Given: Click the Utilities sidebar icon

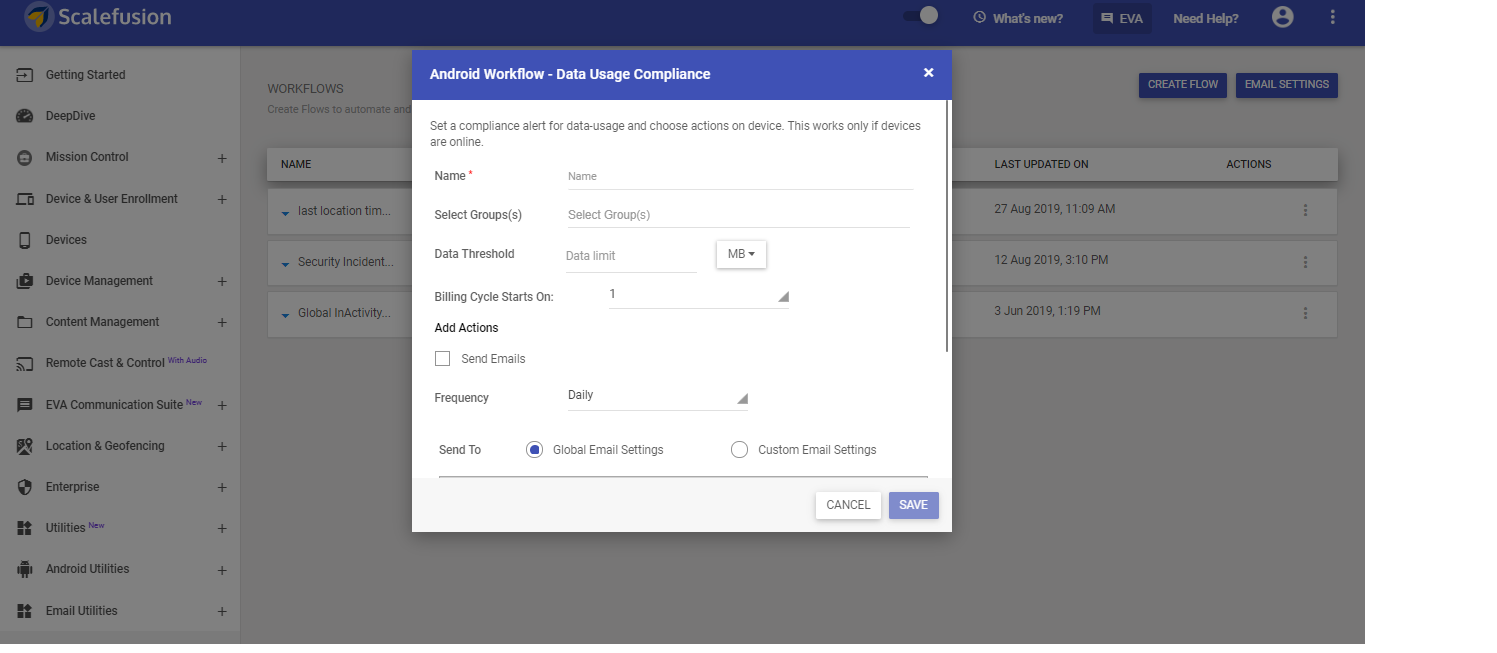Looking at the screenshot, I should tap(25, 528).
